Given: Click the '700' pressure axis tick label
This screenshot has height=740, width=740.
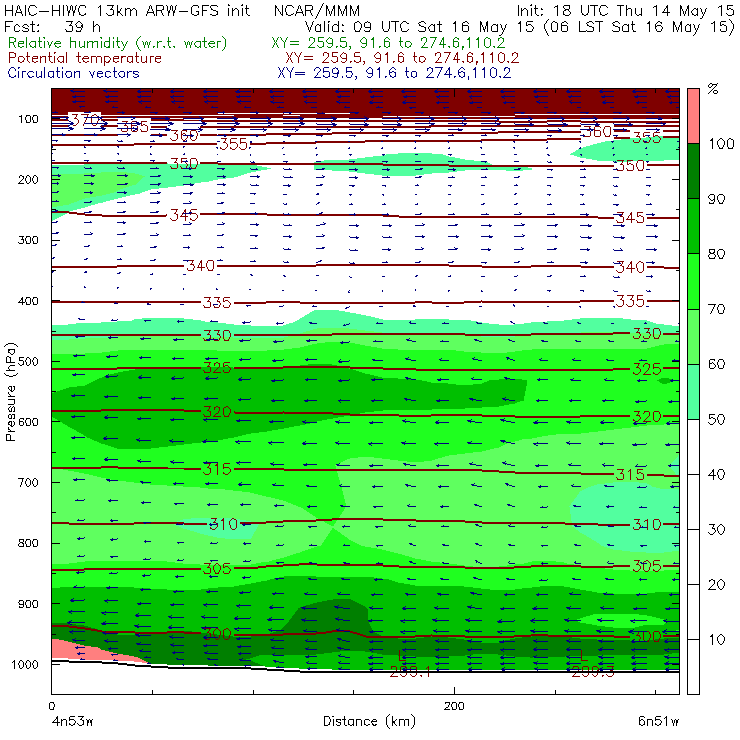Looking at the screenshot, I should pyautogui.click(x=28, y=483).
